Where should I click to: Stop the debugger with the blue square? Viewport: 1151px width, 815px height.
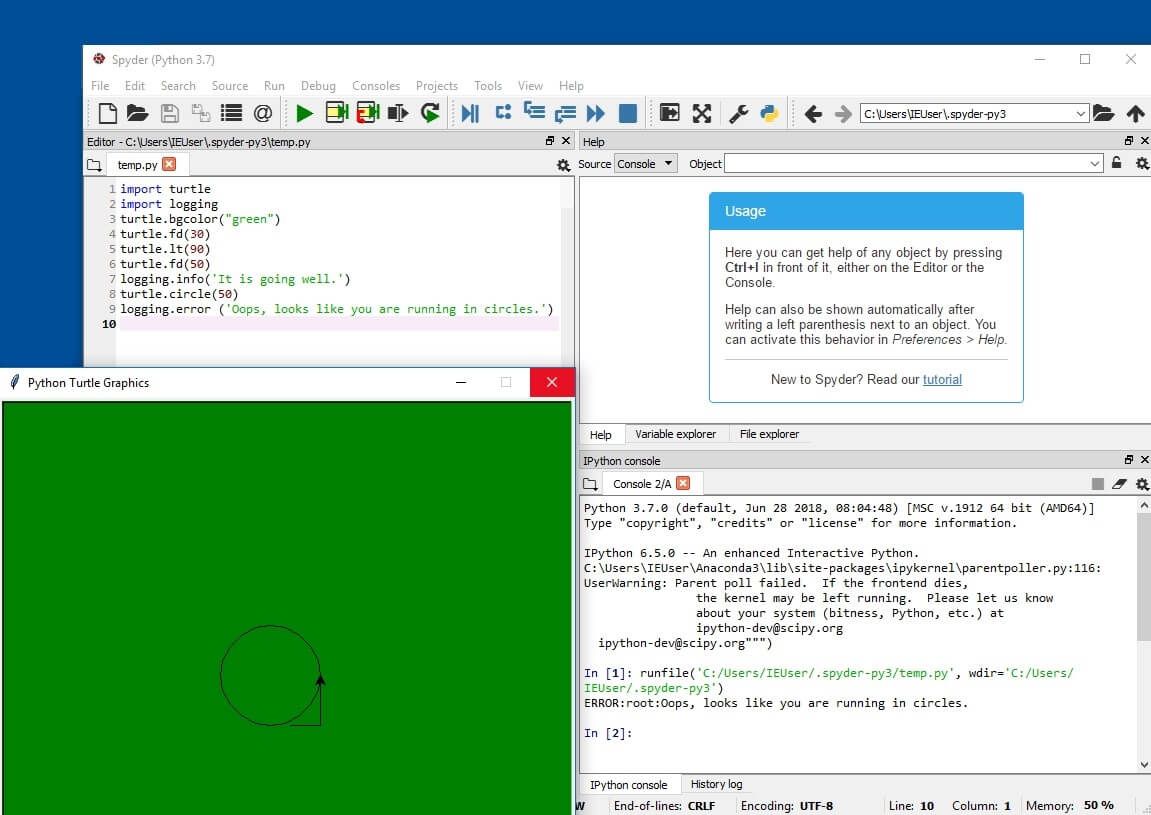(628, 113)
